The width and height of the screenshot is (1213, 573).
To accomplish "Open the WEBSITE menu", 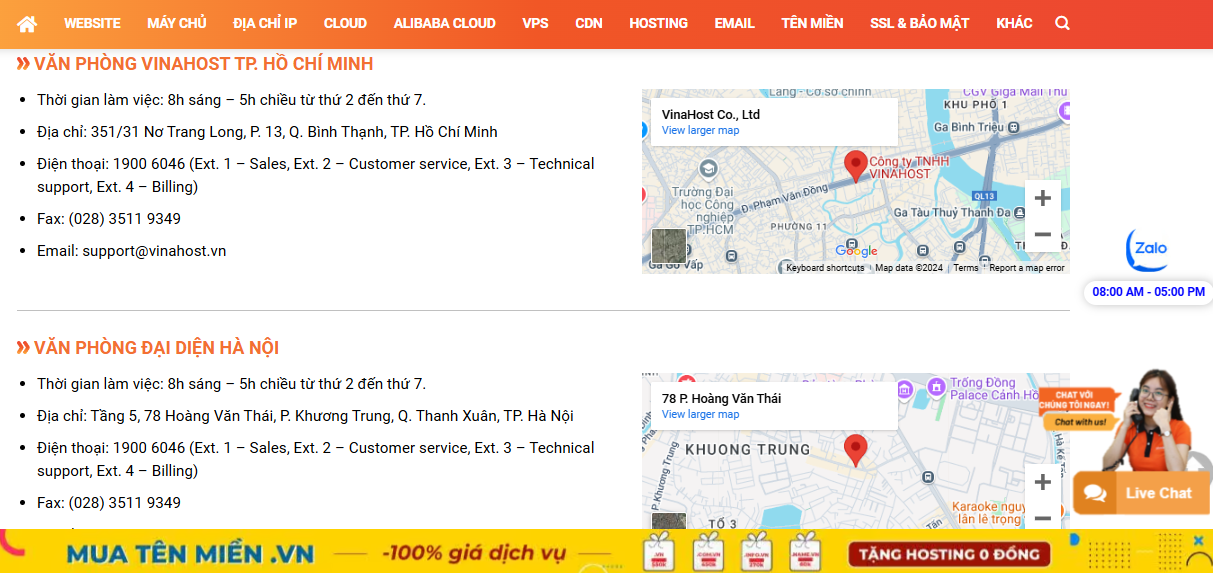I will pos(92,23).
